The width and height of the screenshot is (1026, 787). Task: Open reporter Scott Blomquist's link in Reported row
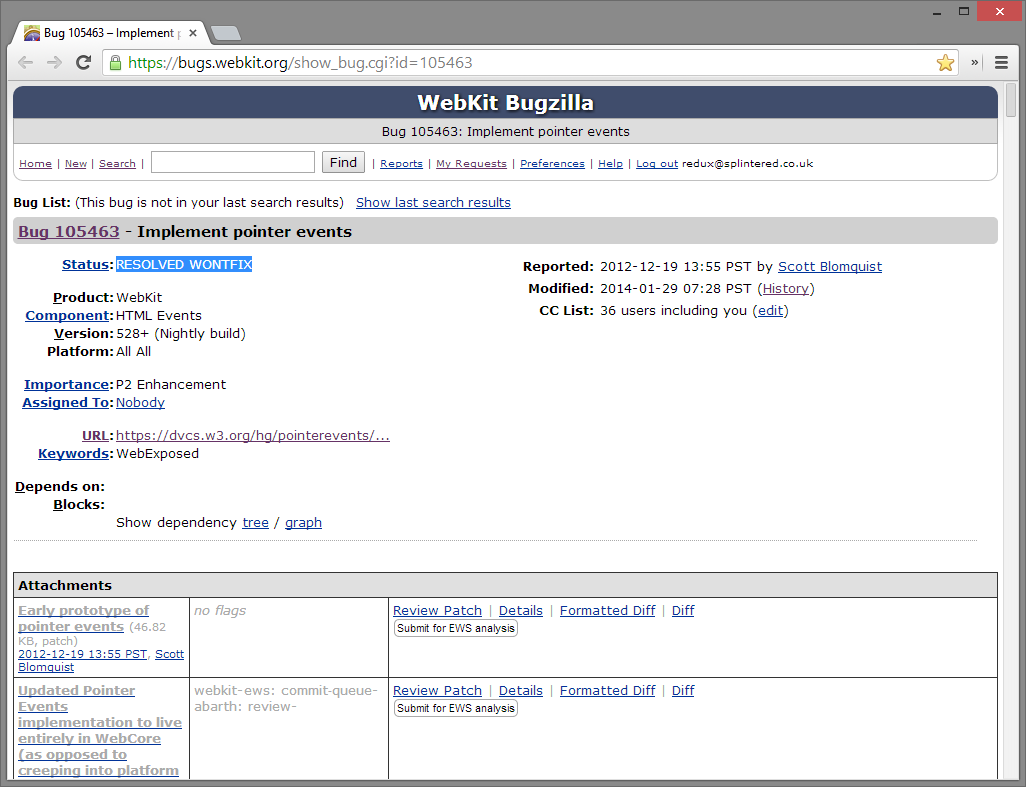click(830, 267)
